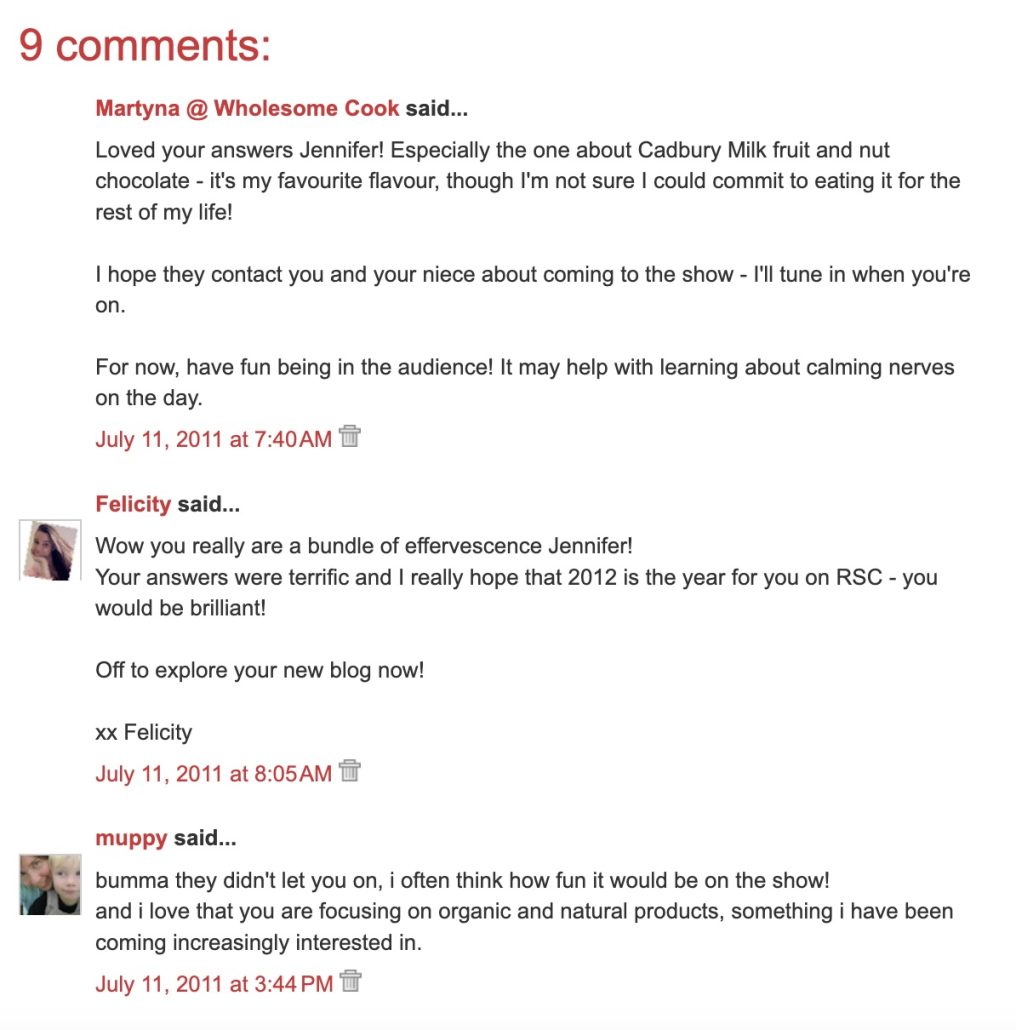The image size is (1016, 1030).
Task: Delete Martyna's comment using the trash icon
Action: 349,436
